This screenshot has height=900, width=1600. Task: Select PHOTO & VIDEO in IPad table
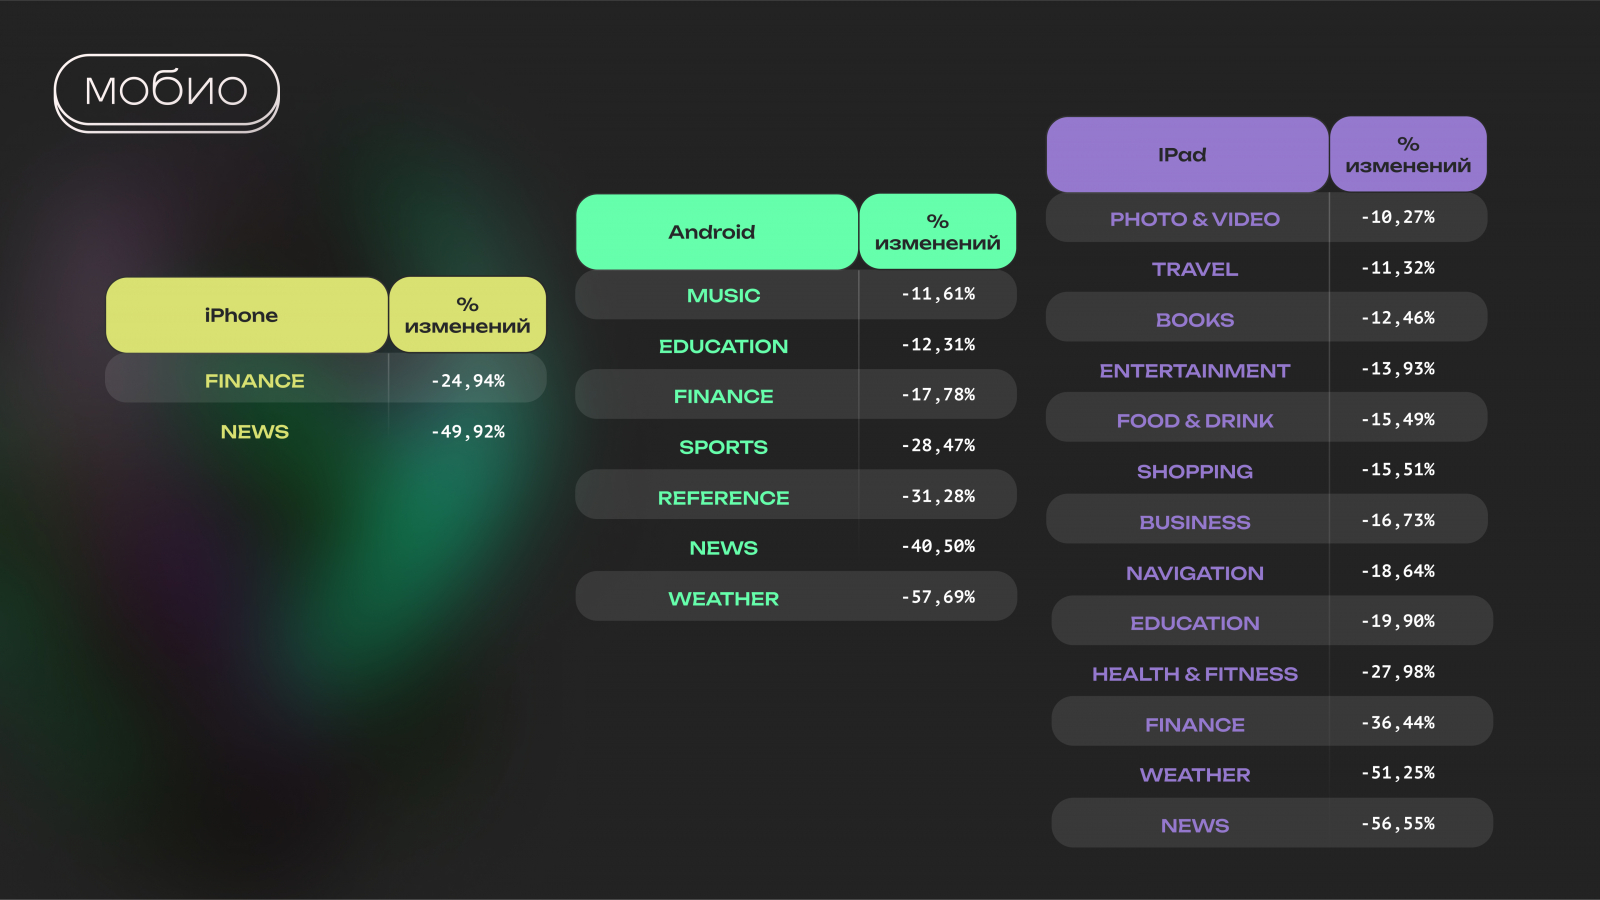pyautogui.click(x=1194, y=219)
